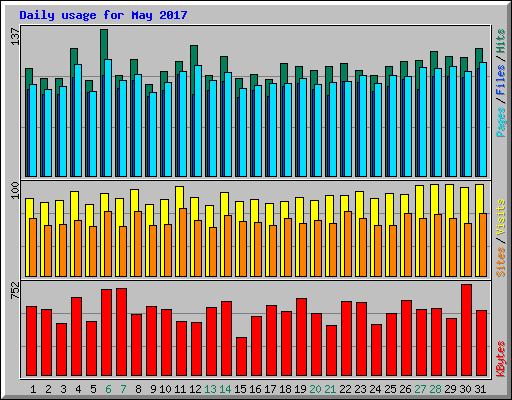512x400 pixels.
Task: Click the cyan Pages bar for day 31
Action: click(483, 119)
